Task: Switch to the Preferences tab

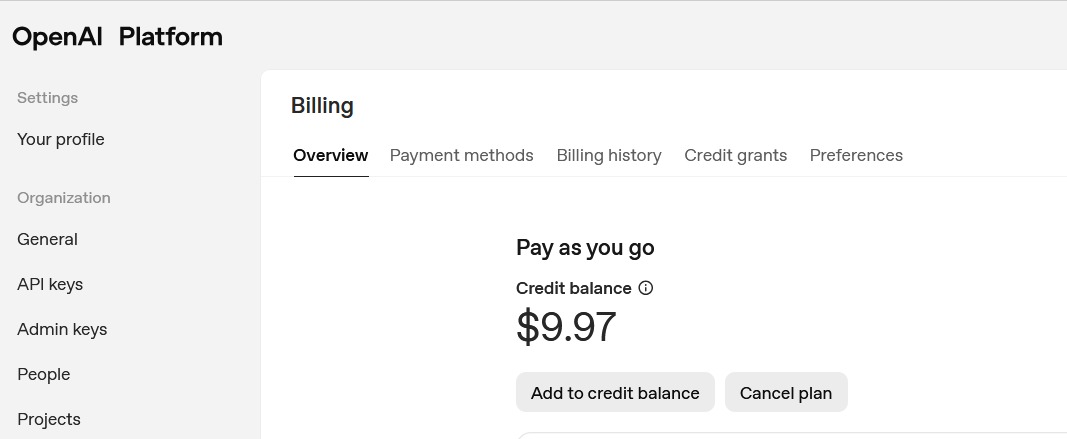Action: pyautogui.click(x=856, y=155)
